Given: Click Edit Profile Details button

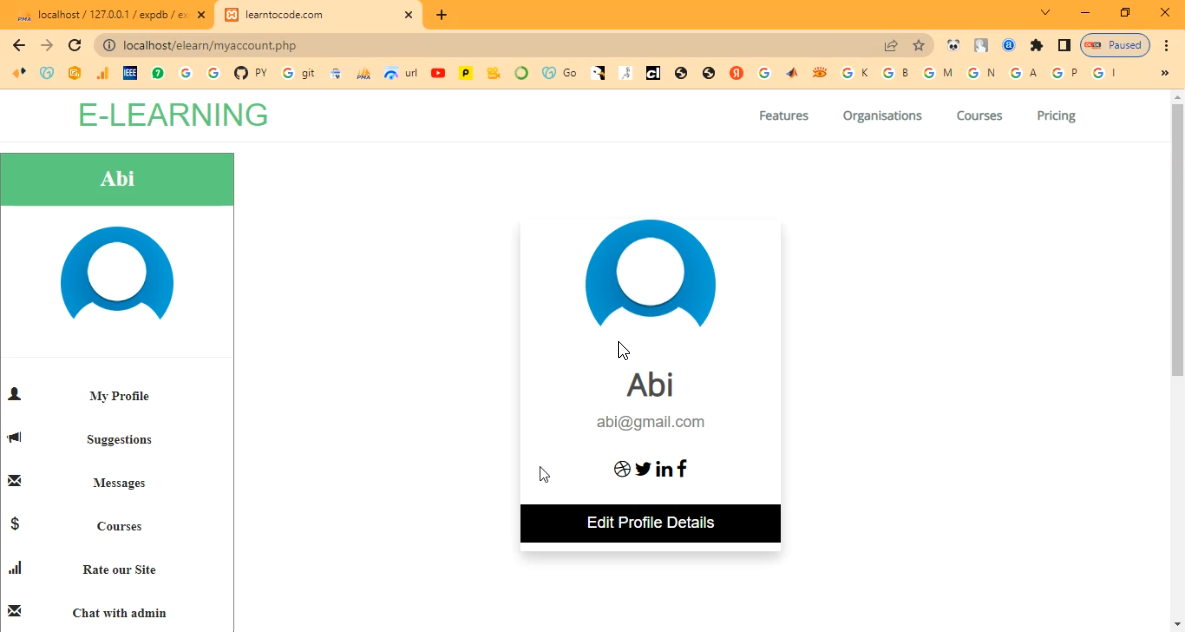Looking at the screenshot, I should click(x=650, y=523).
